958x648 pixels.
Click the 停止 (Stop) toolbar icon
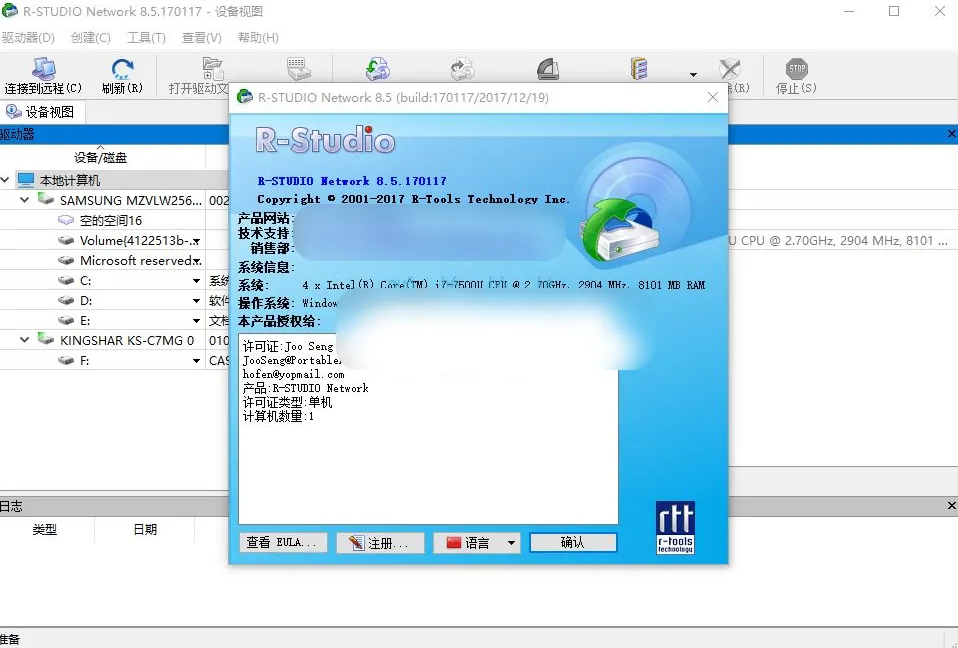coord(795,68)
